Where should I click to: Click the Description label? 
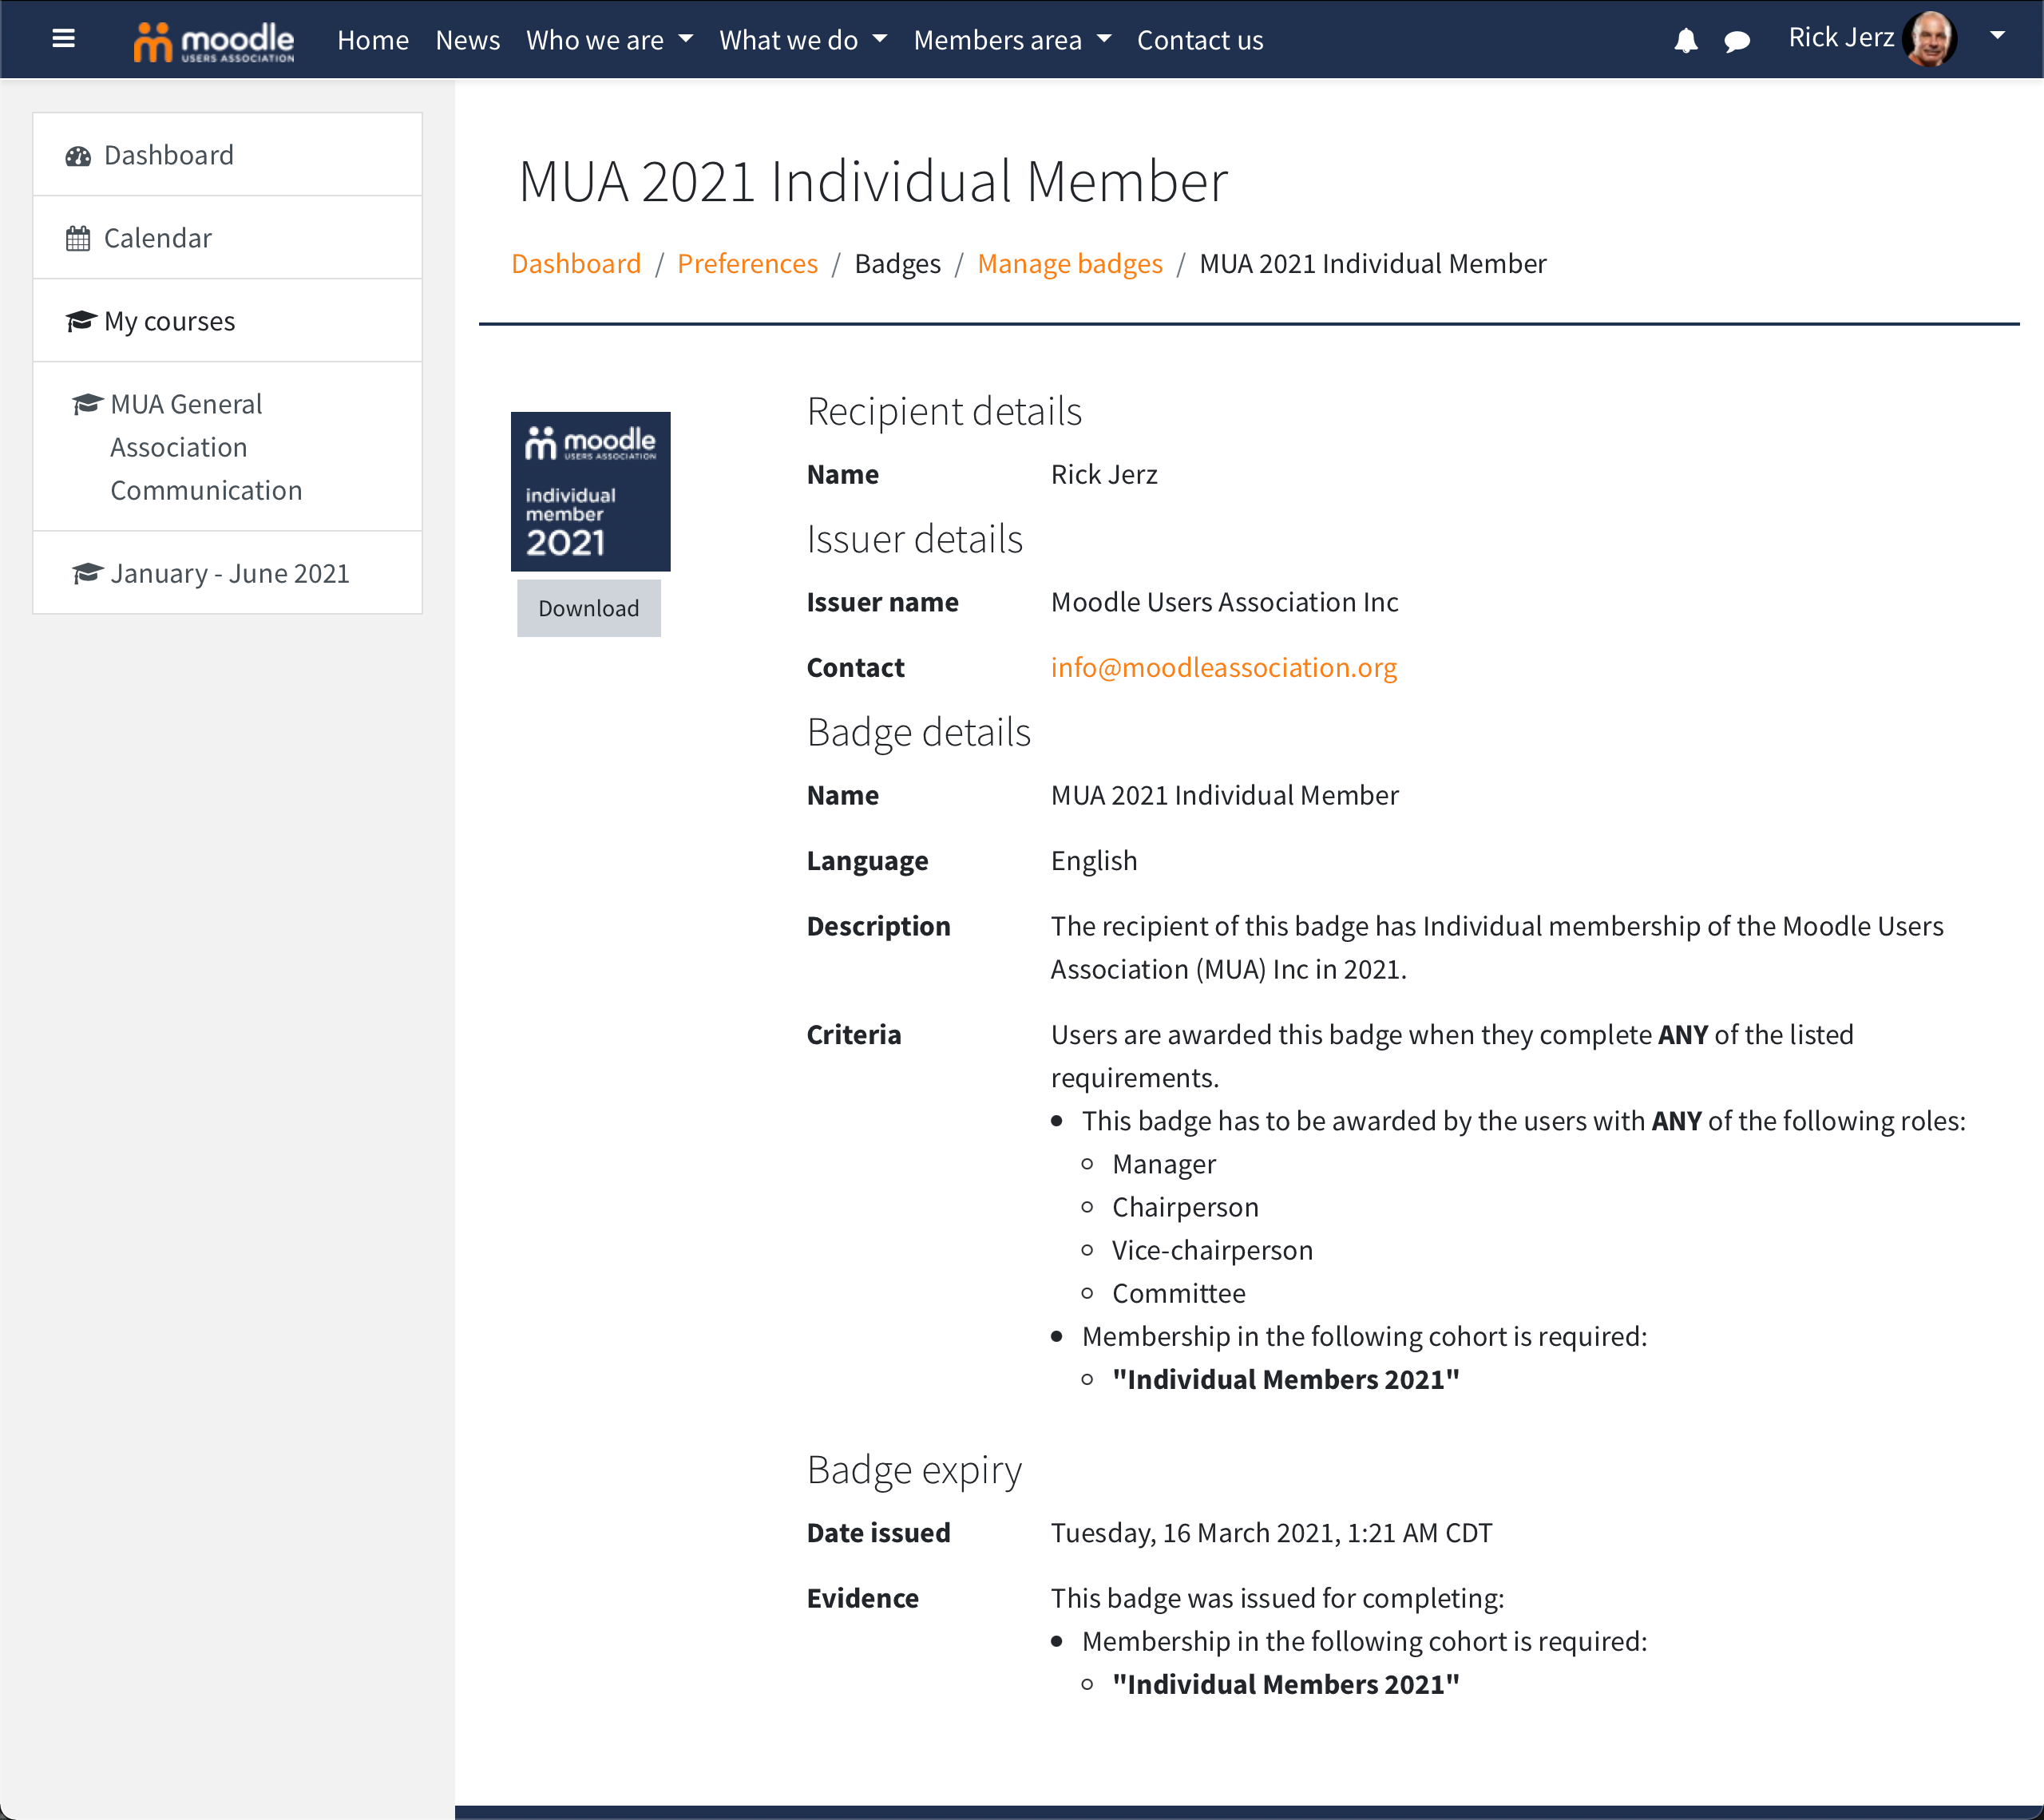click(878, 926)
